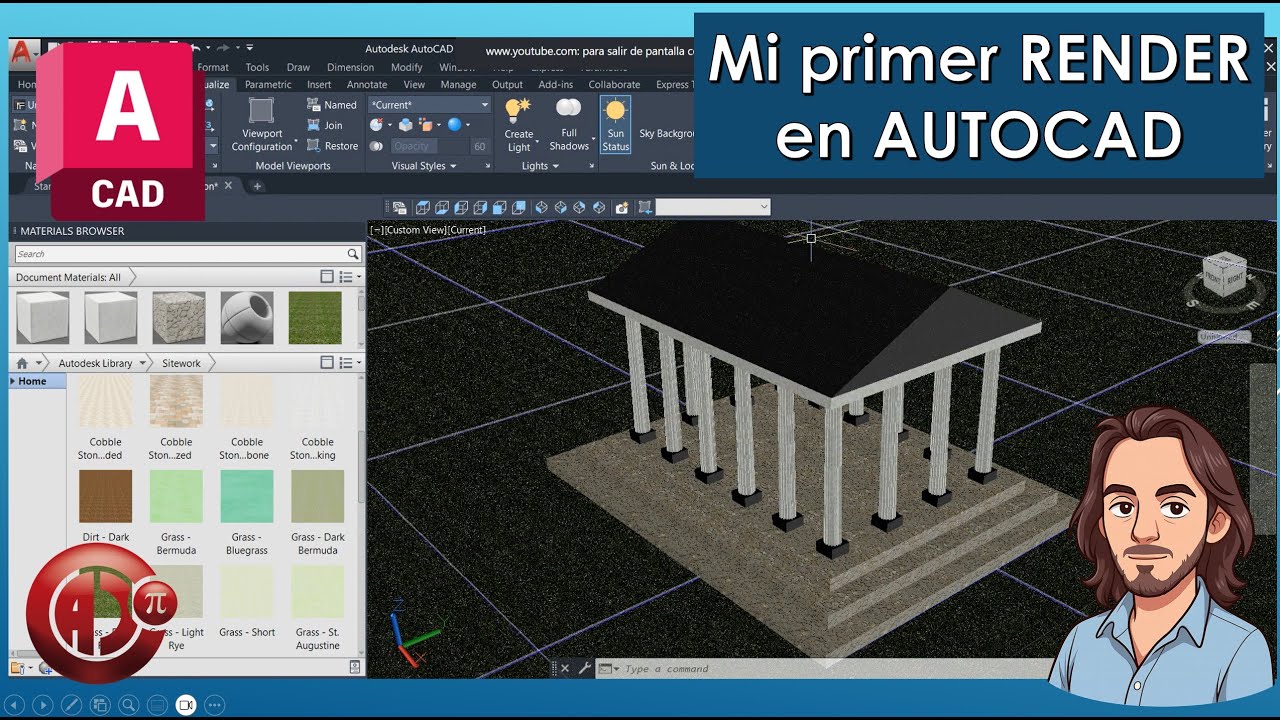Toggle the Document Materials panel view icon
Viewport: 1280px width, 720px height.
click(327, 277)
